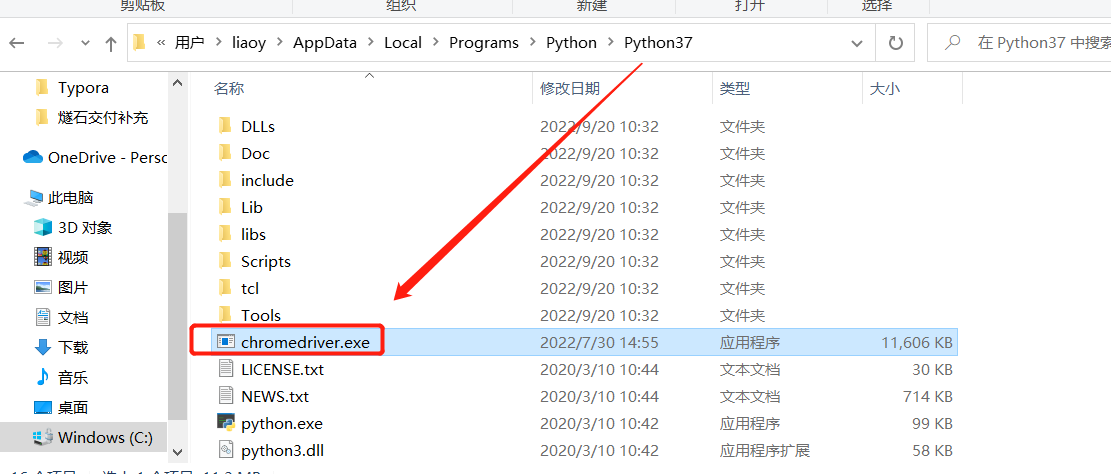Select the tcl folder icon
Screen dimensions: 1111x474
point(225,288)
